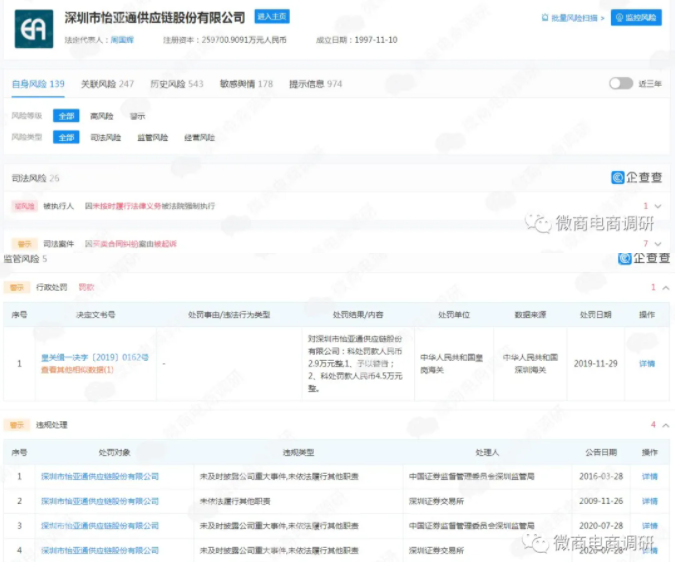675x562 pixels.
Task: Switch to 提示信息 974 tab
Action: click(x=316, y=84)
